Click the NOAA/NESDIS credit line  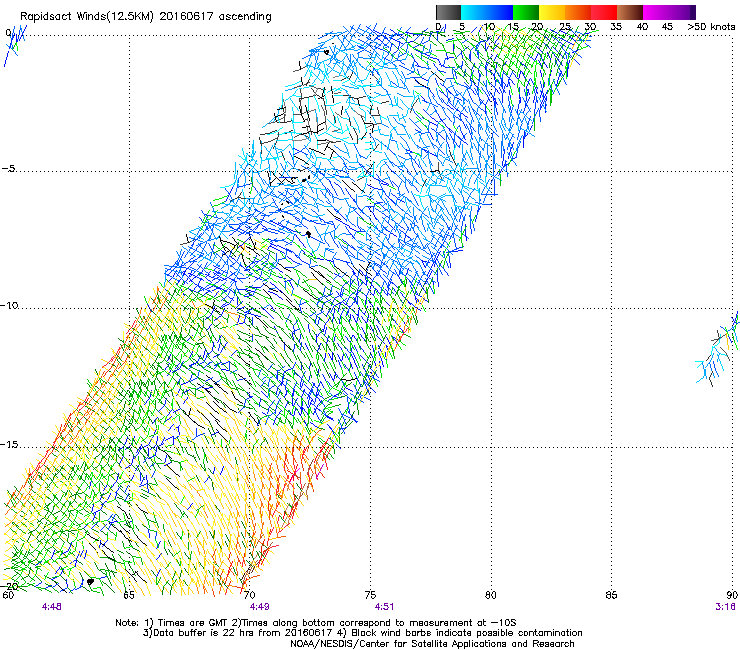point(432,644)
